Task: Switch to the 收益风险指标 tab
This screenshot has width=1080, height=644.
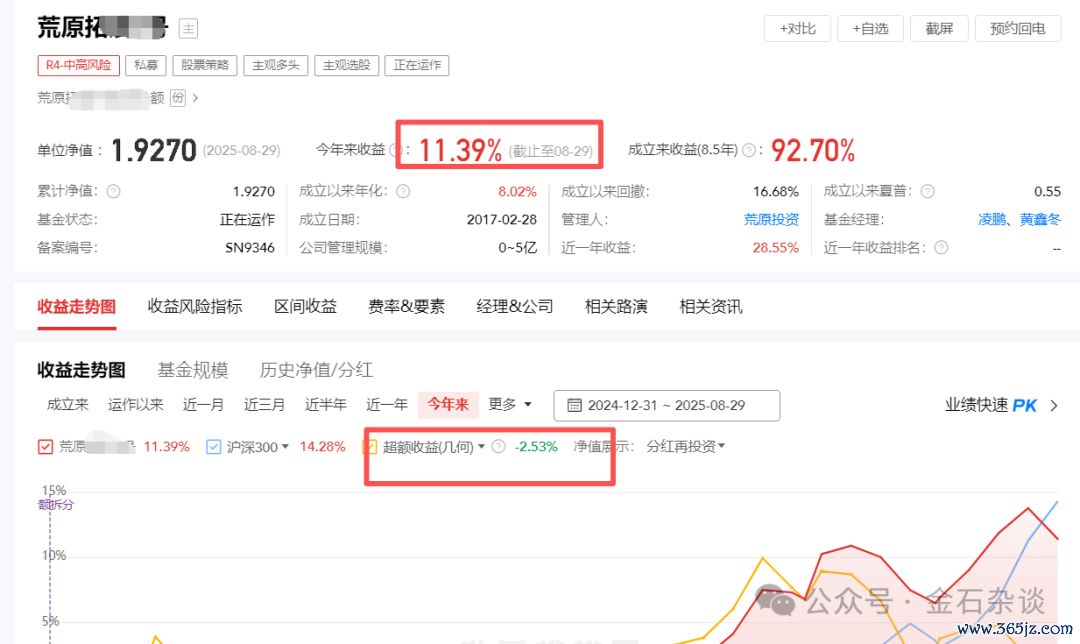Action: (195, 307)
